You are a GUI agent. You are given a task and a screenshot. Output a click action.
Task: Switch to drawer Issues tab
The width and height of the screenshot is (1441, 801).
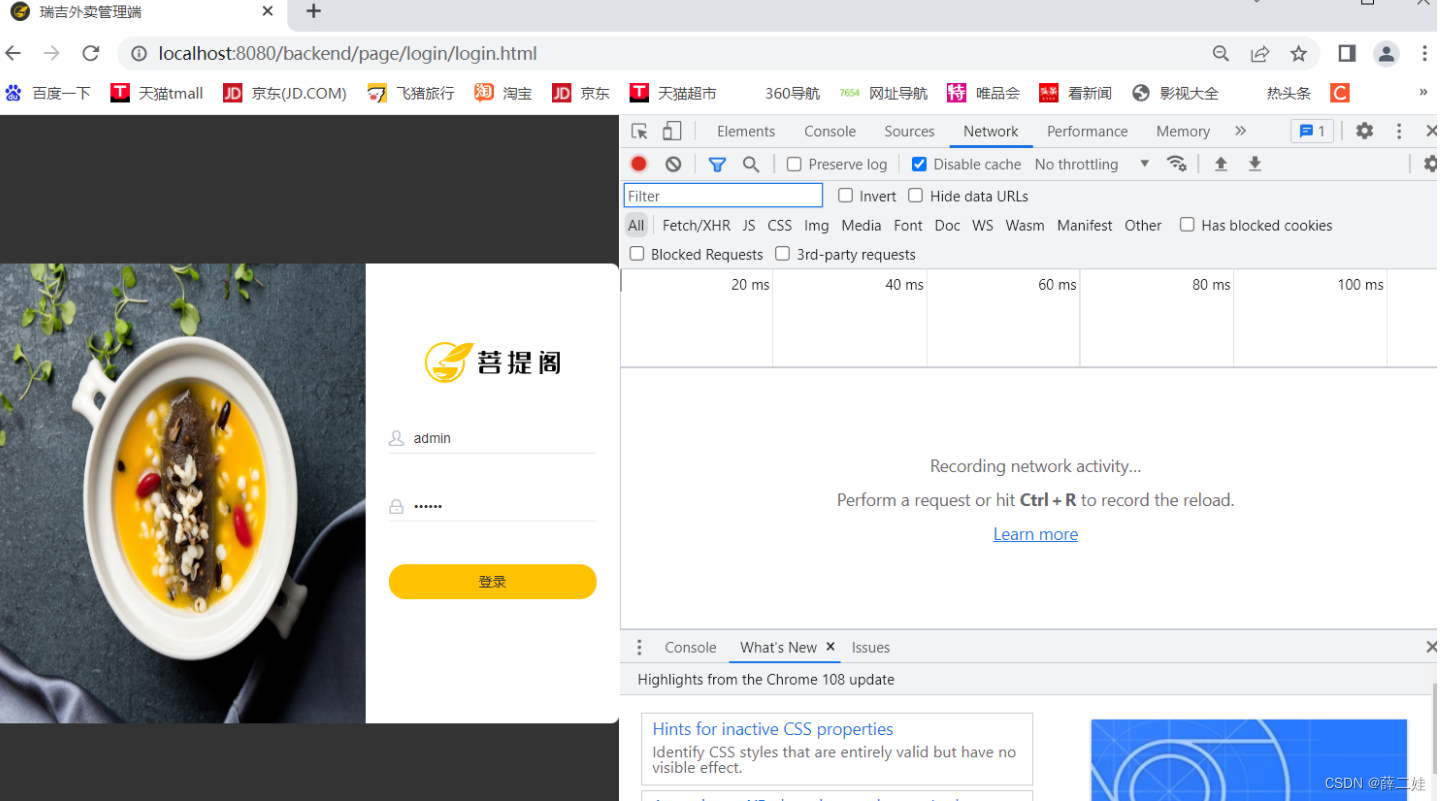point(871,647)
